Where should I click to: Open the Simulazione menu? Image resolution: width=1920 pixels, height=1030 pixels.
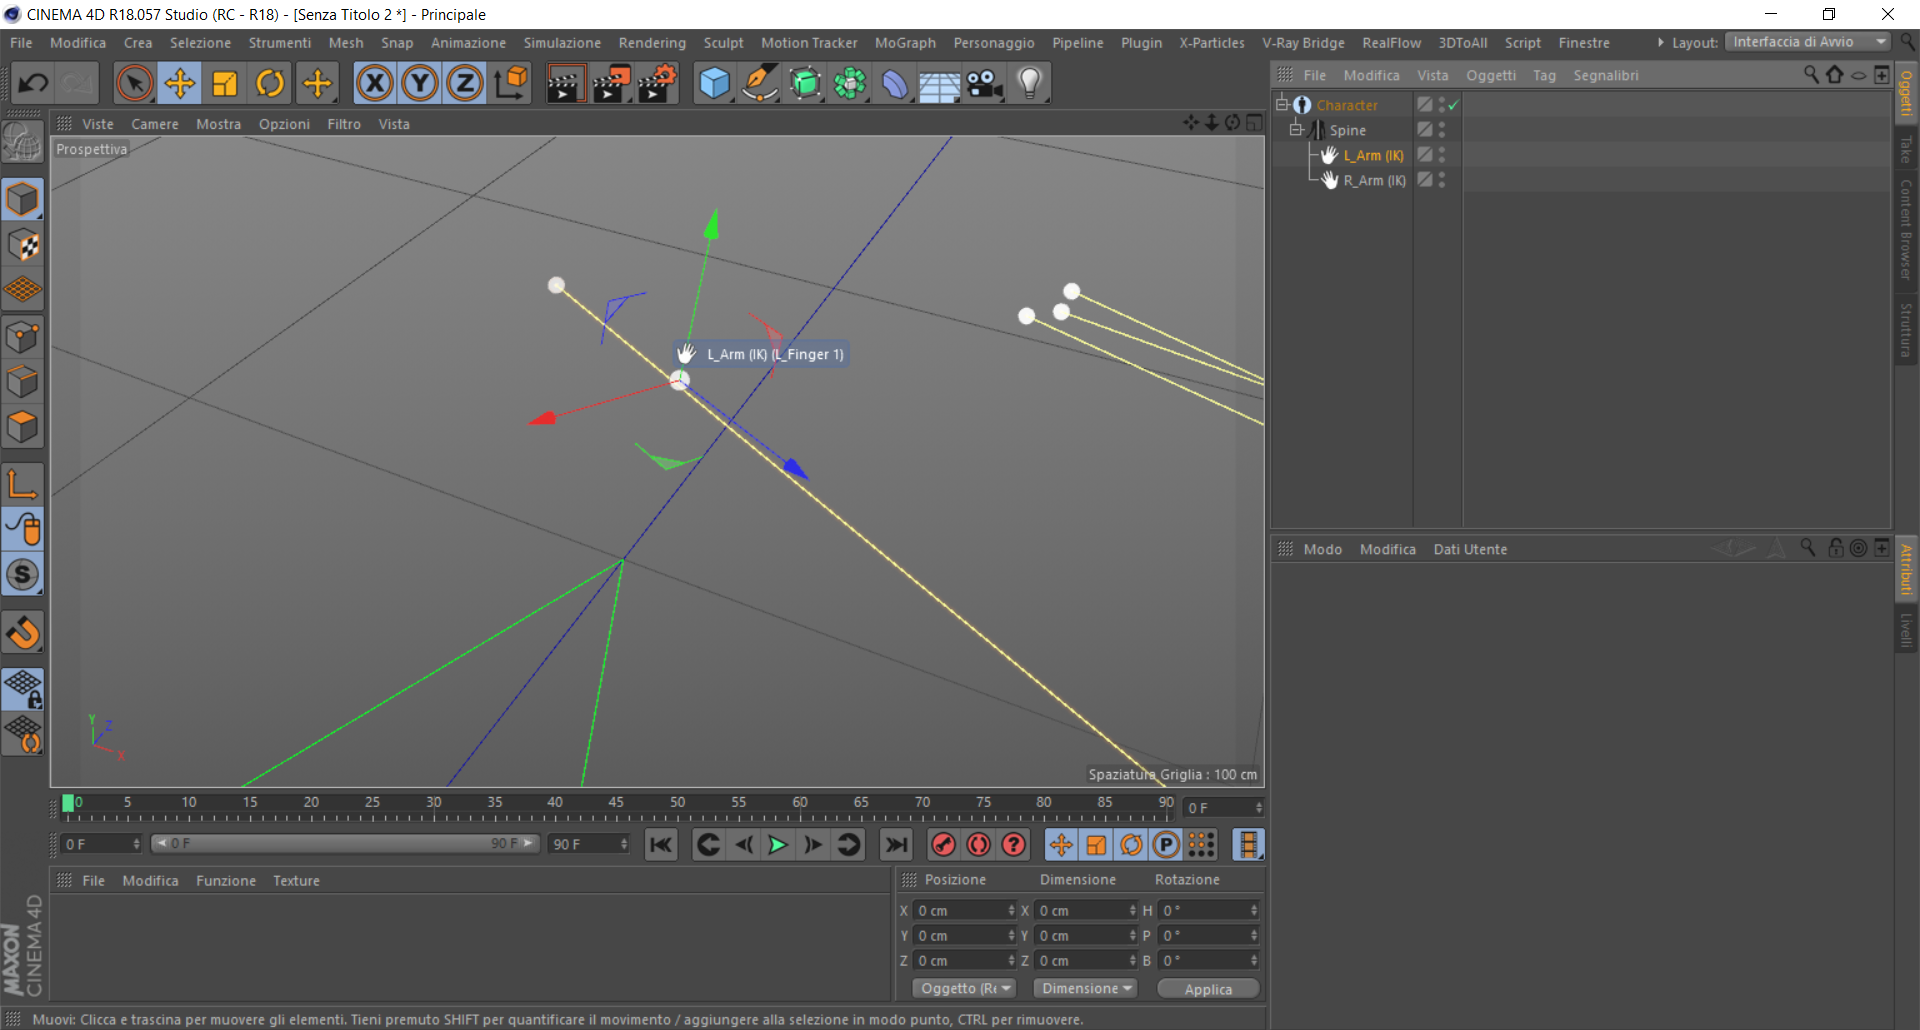562,43
